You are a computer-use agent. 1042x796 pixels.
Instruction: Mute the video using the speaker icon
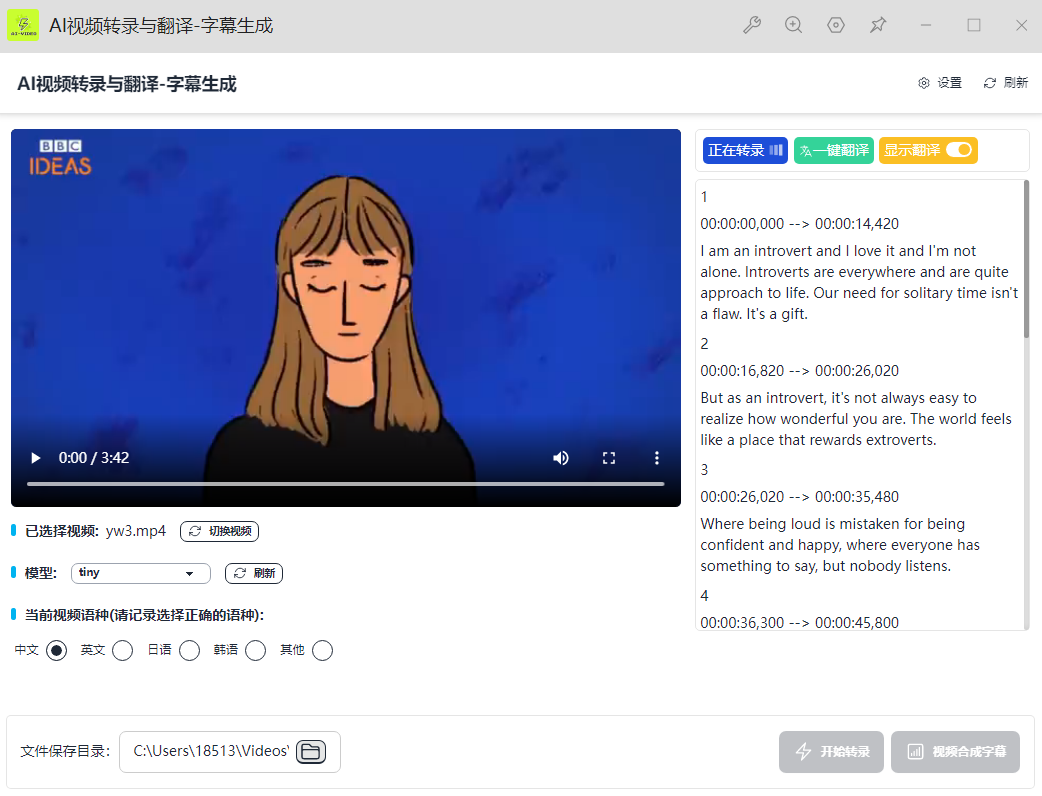561,458
